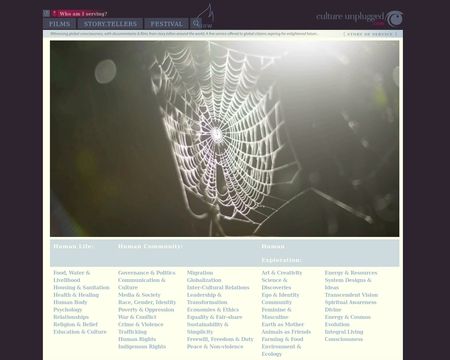Open Integral Living category
The image size is (450, 360).
coord(344,332)
